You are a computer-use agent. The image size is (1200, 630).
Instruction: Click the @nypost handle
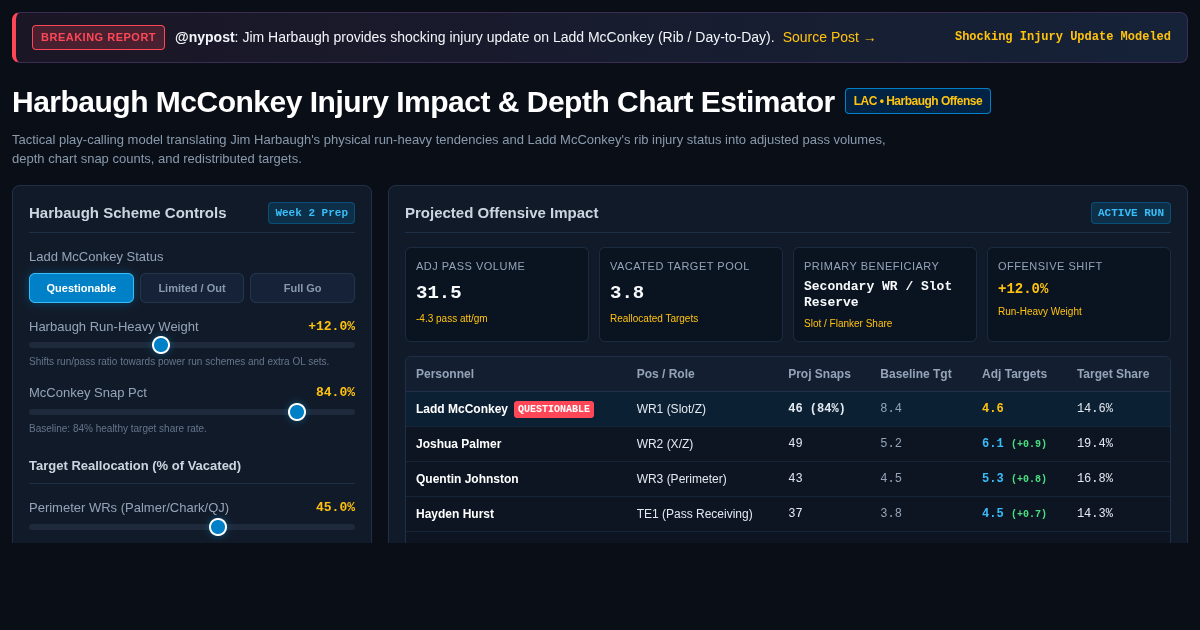coord(204,37)
